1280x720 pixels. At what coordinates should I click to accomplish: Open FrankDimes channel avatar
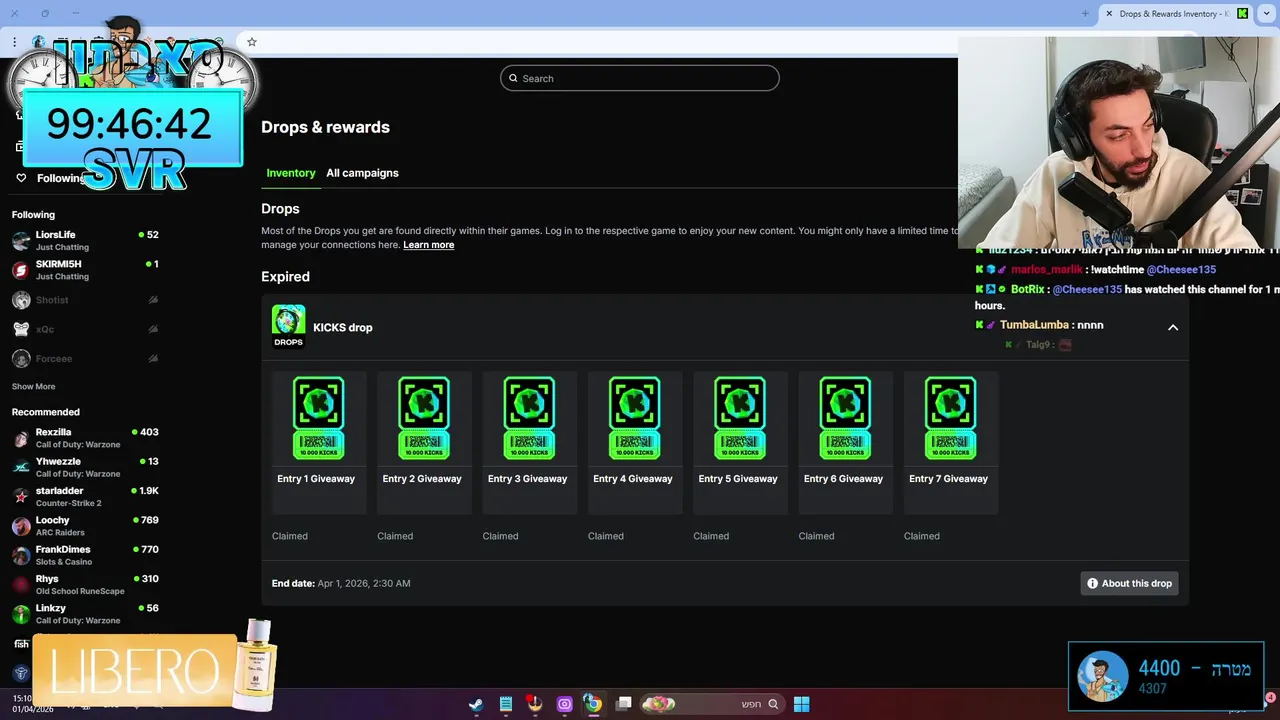coord(21,555)
